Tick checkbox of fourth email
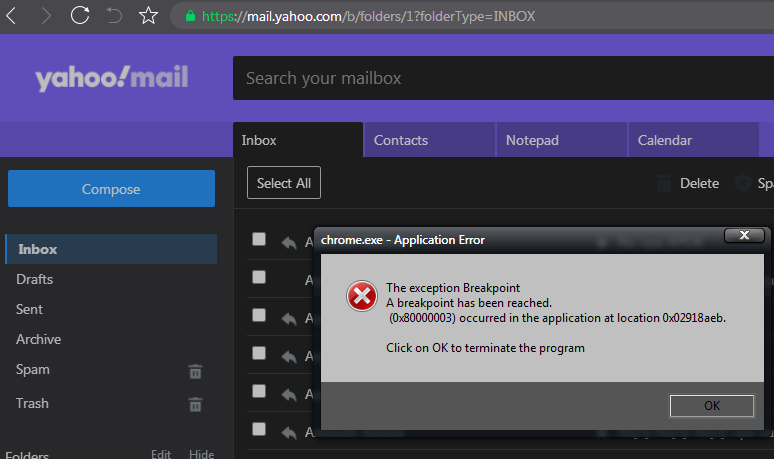Screen dimensions: 774x459 coord(259,353)
